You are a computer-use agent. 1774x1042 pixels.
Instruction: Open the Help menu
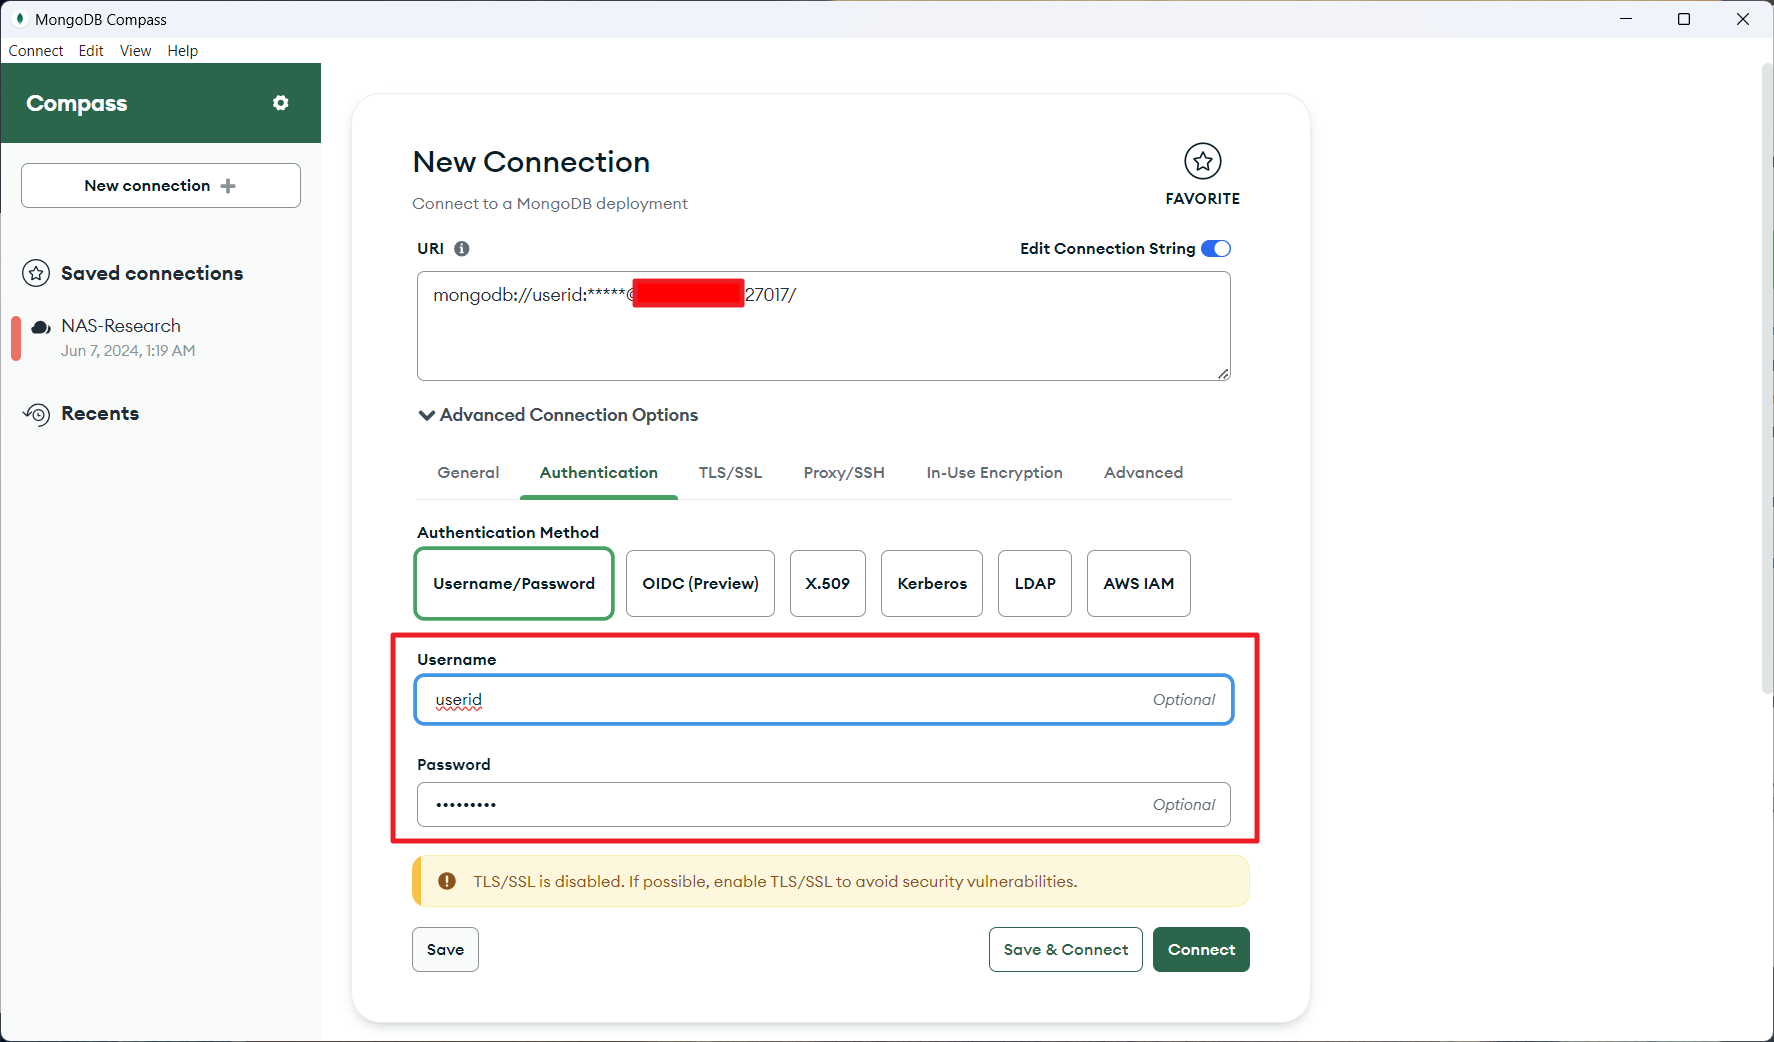tap(182, 51)
